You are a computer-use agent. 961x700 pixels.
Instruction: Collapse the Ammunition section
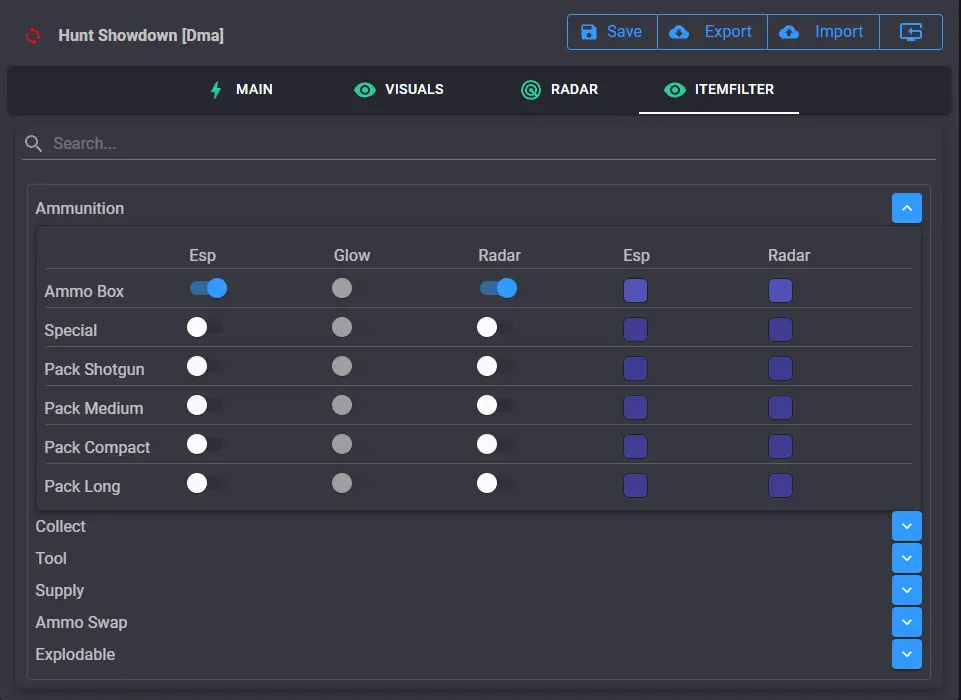point(906,208)
